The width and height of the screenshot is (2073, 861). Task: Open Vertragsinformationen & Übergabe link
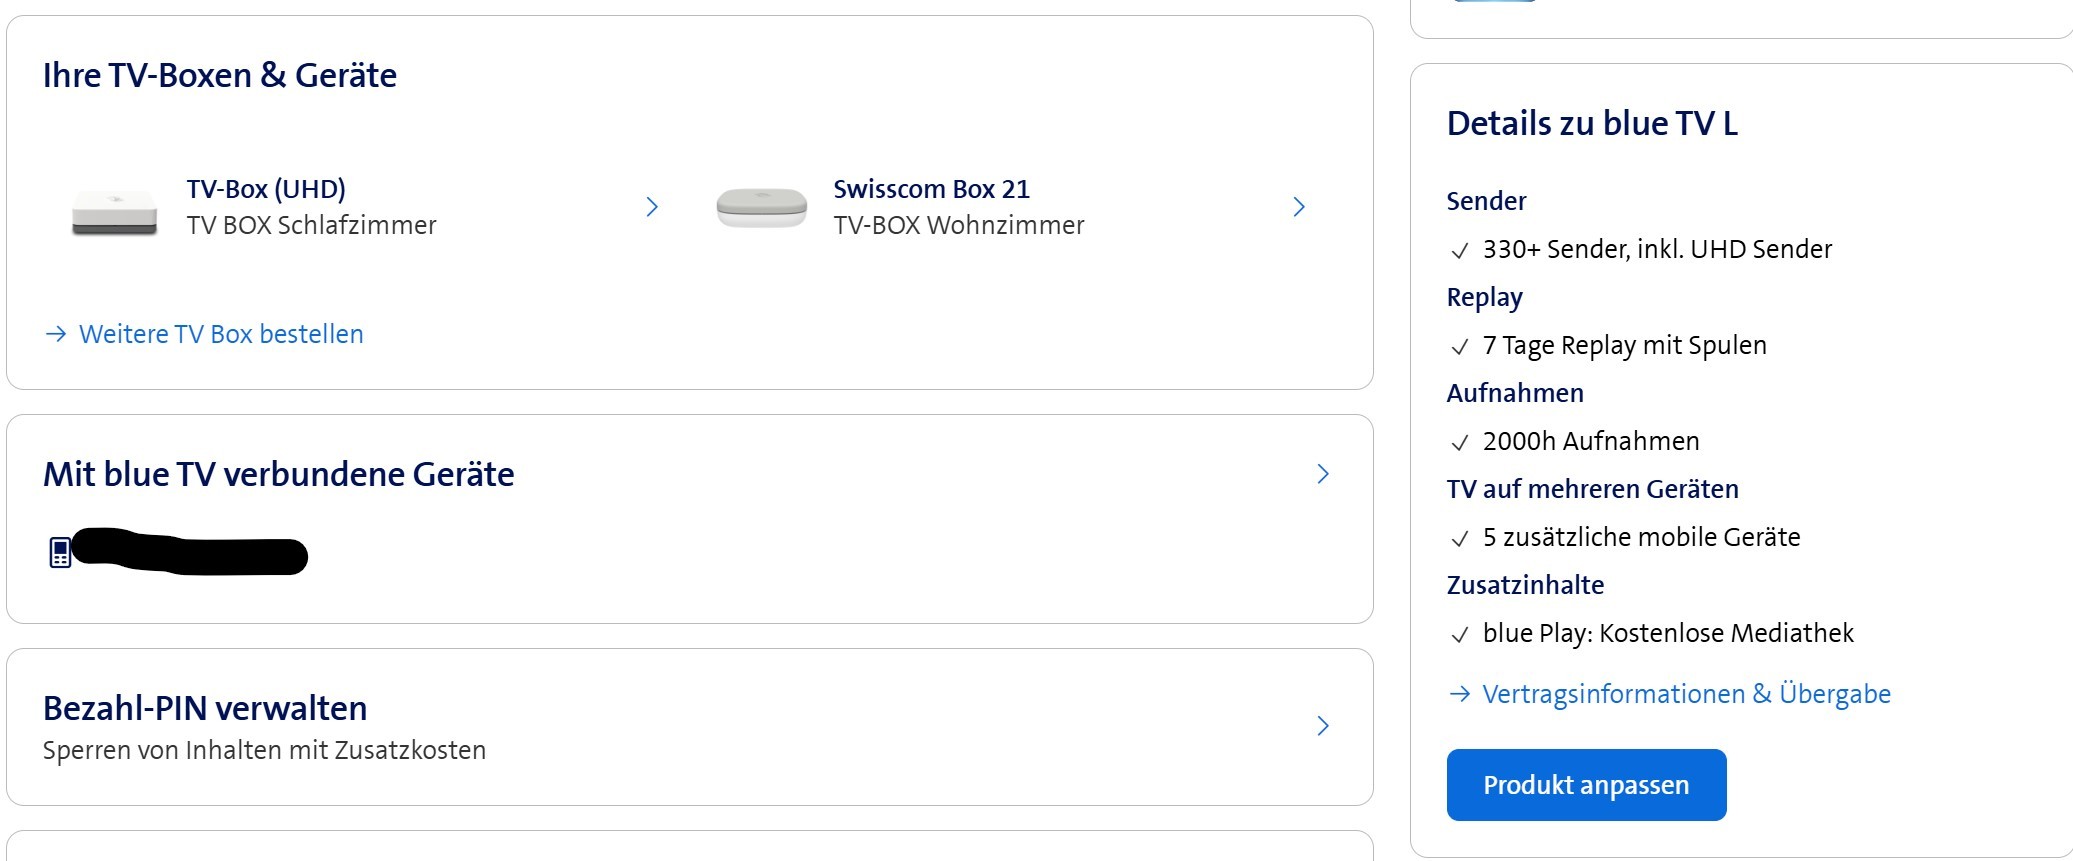pyautogui.click(x=1686, y=694)
